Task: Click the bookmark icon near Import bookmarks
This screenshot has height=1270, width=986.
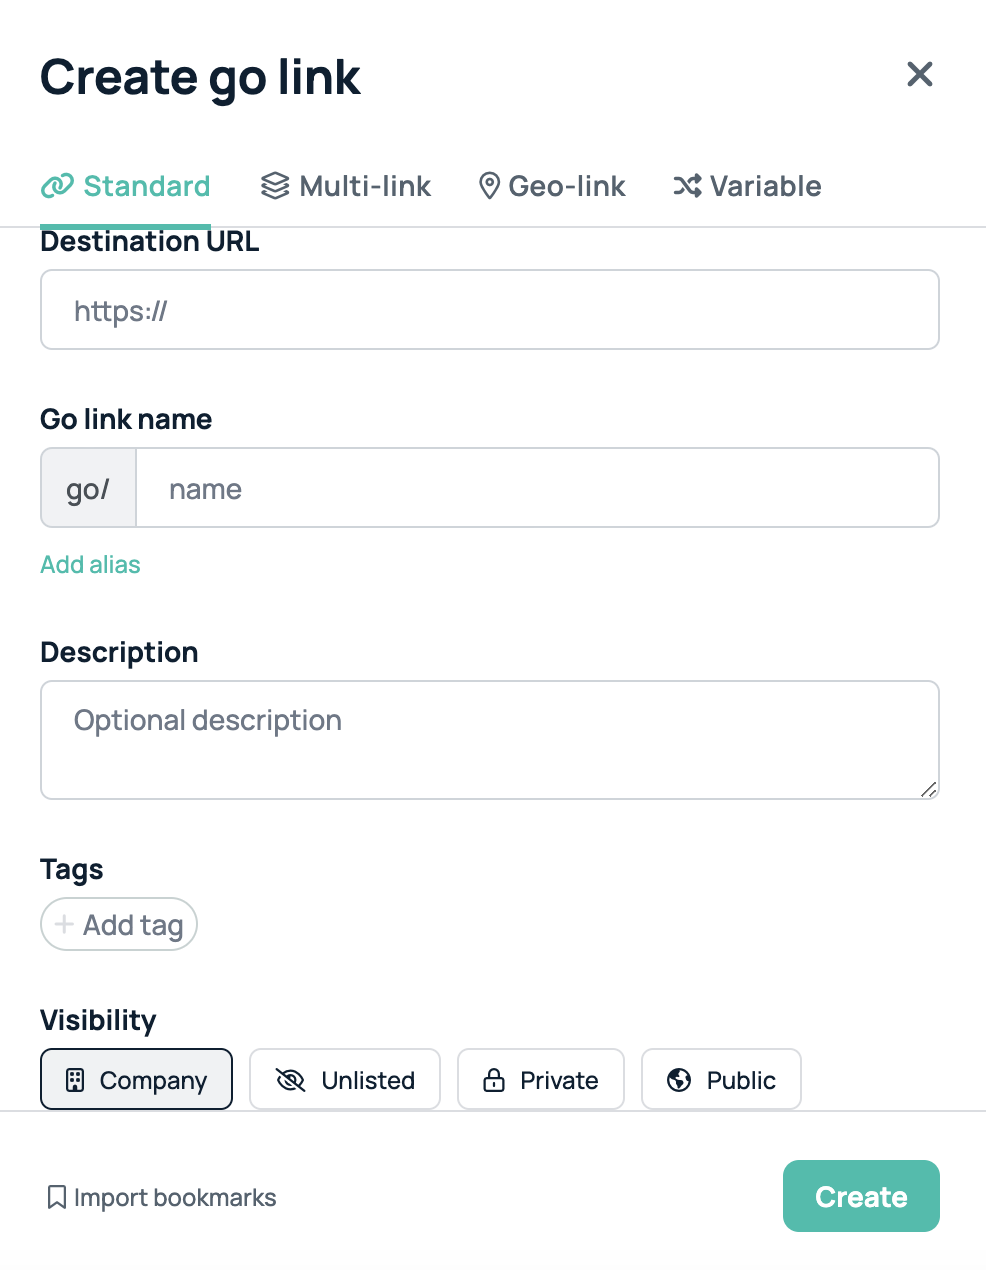Action: click(x=57, y=1196)
